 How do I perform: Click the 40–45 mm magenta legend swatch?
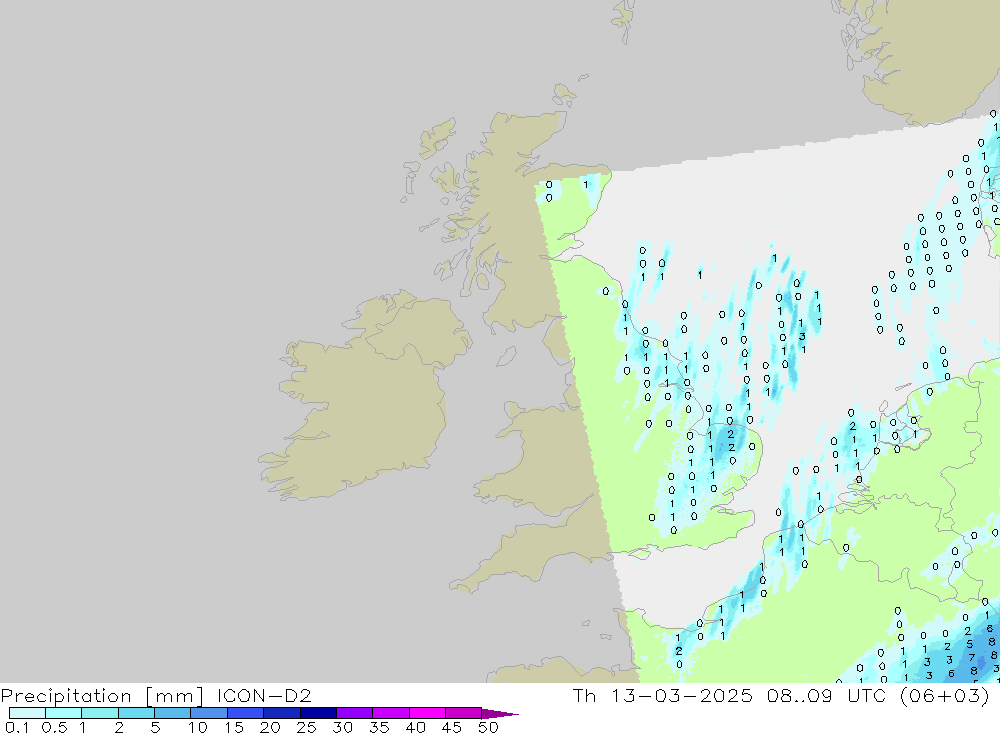pyautogui.click(x=427, y=713)
